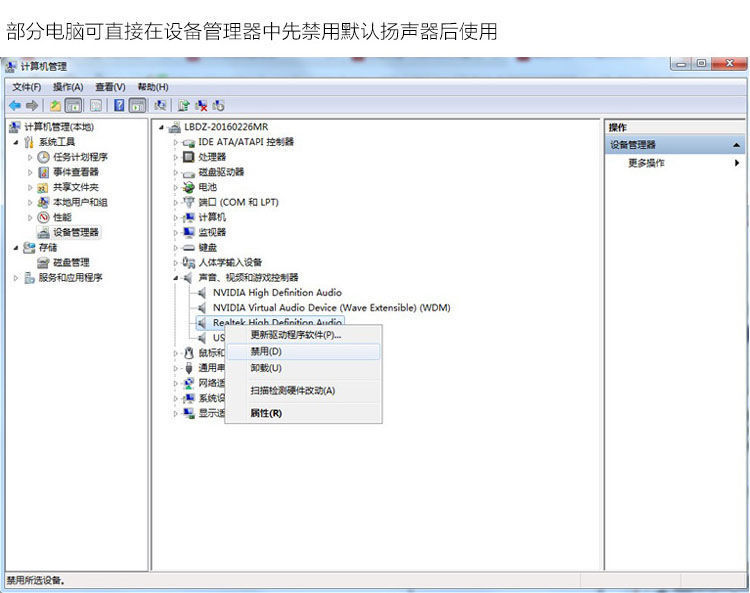Open the 操作(A) menu
Screen dimensions: 750x593
click(68, 87)
